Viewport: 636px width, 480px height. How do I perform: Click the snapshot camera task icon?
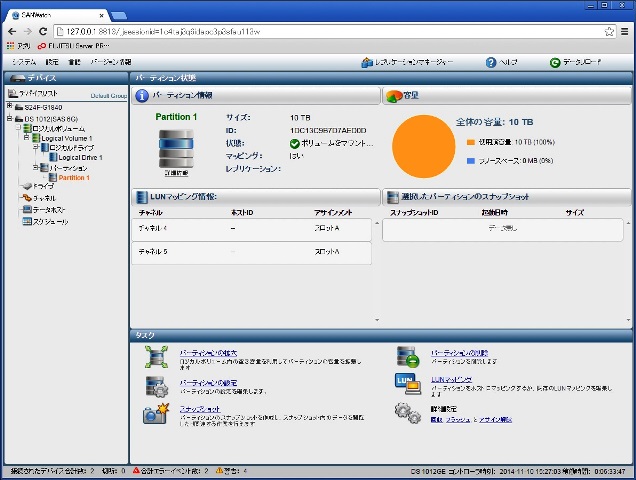(155, 413)
